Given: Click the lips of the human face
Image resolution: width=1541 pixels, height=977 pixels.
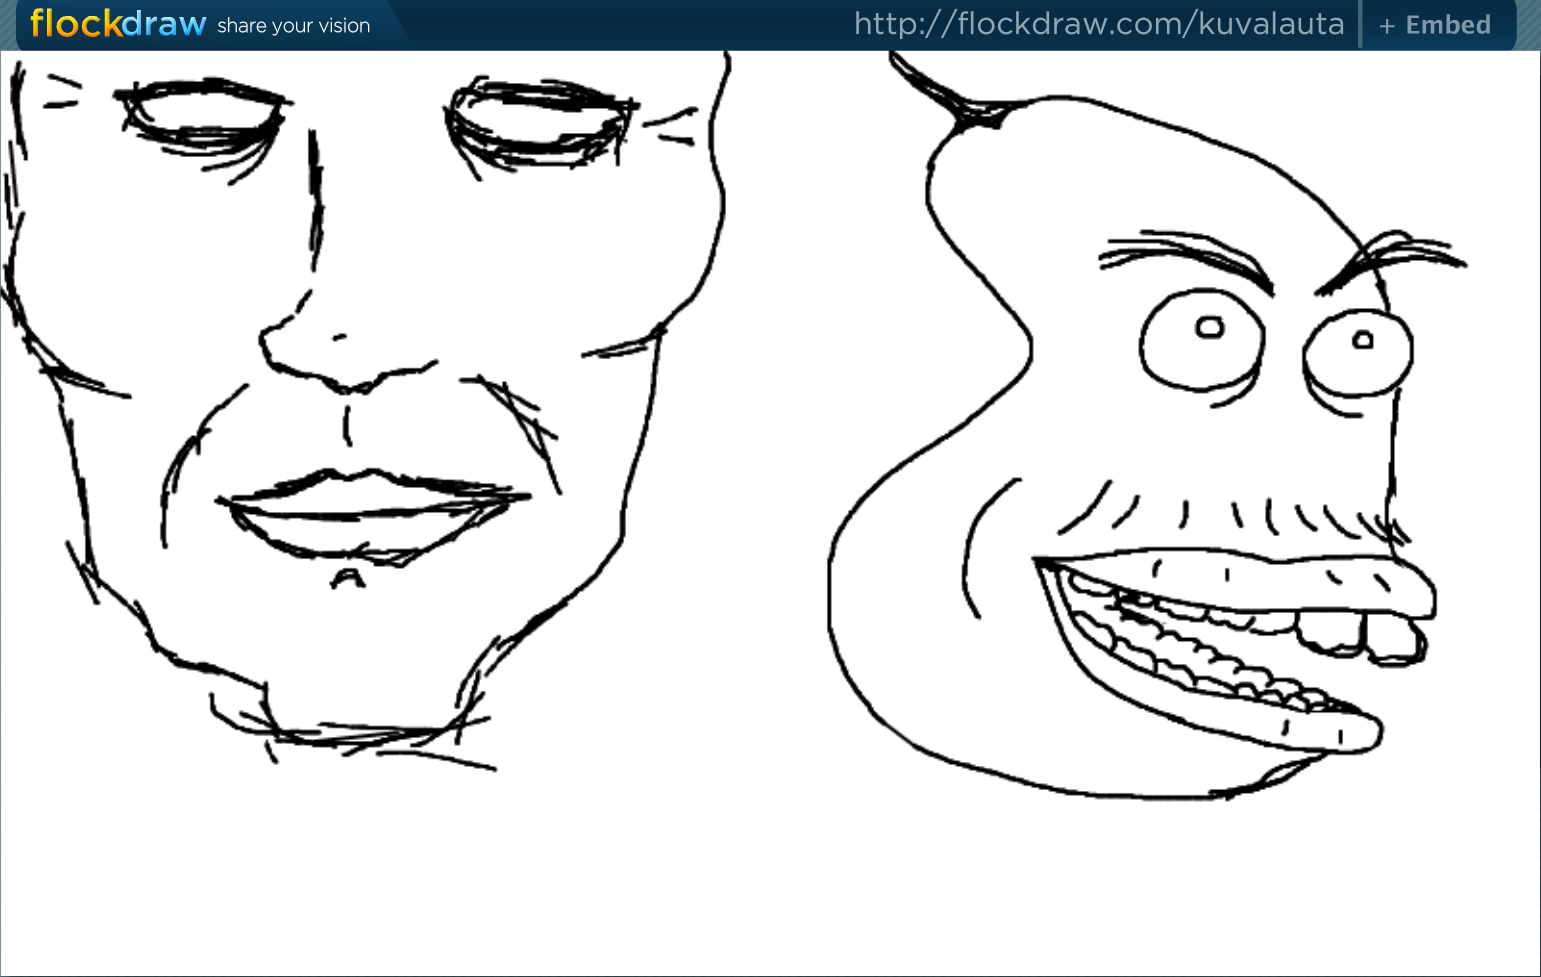Looking at the screenshot, I should click(370, 512).
